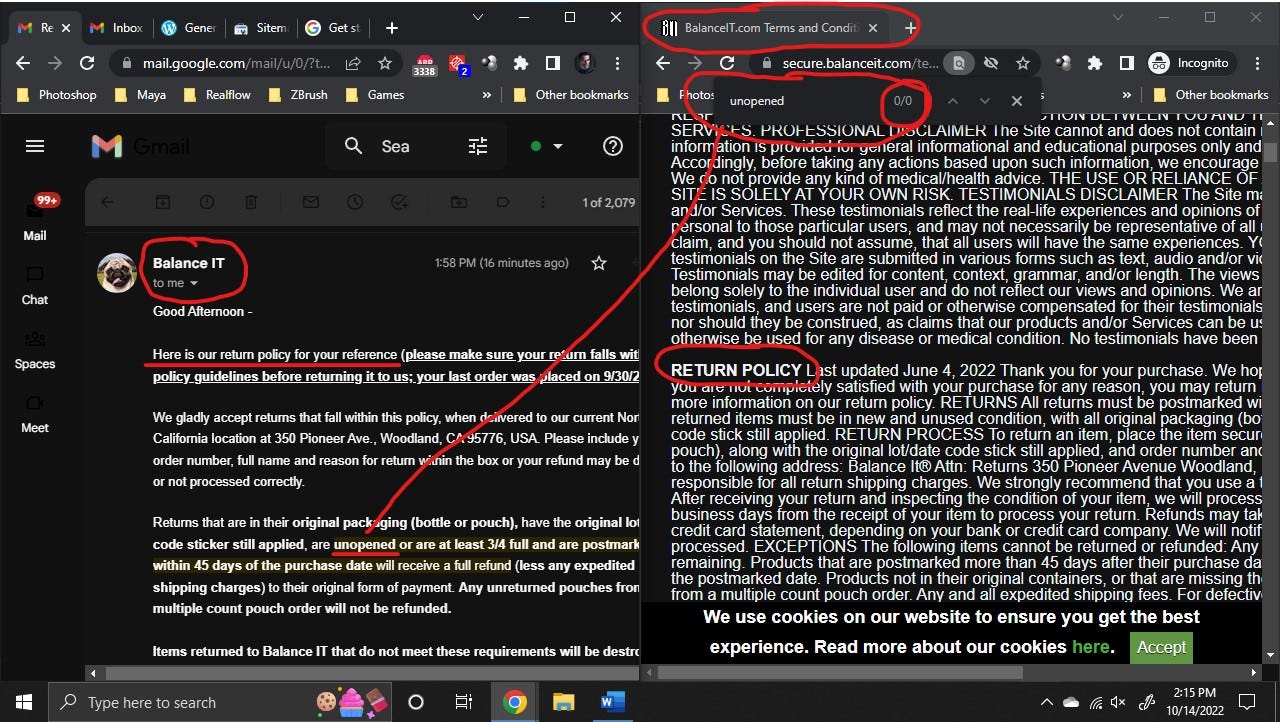Expand the 'to me' recipient details arrow
The image size is (1280, 722).
click(194, 284)
